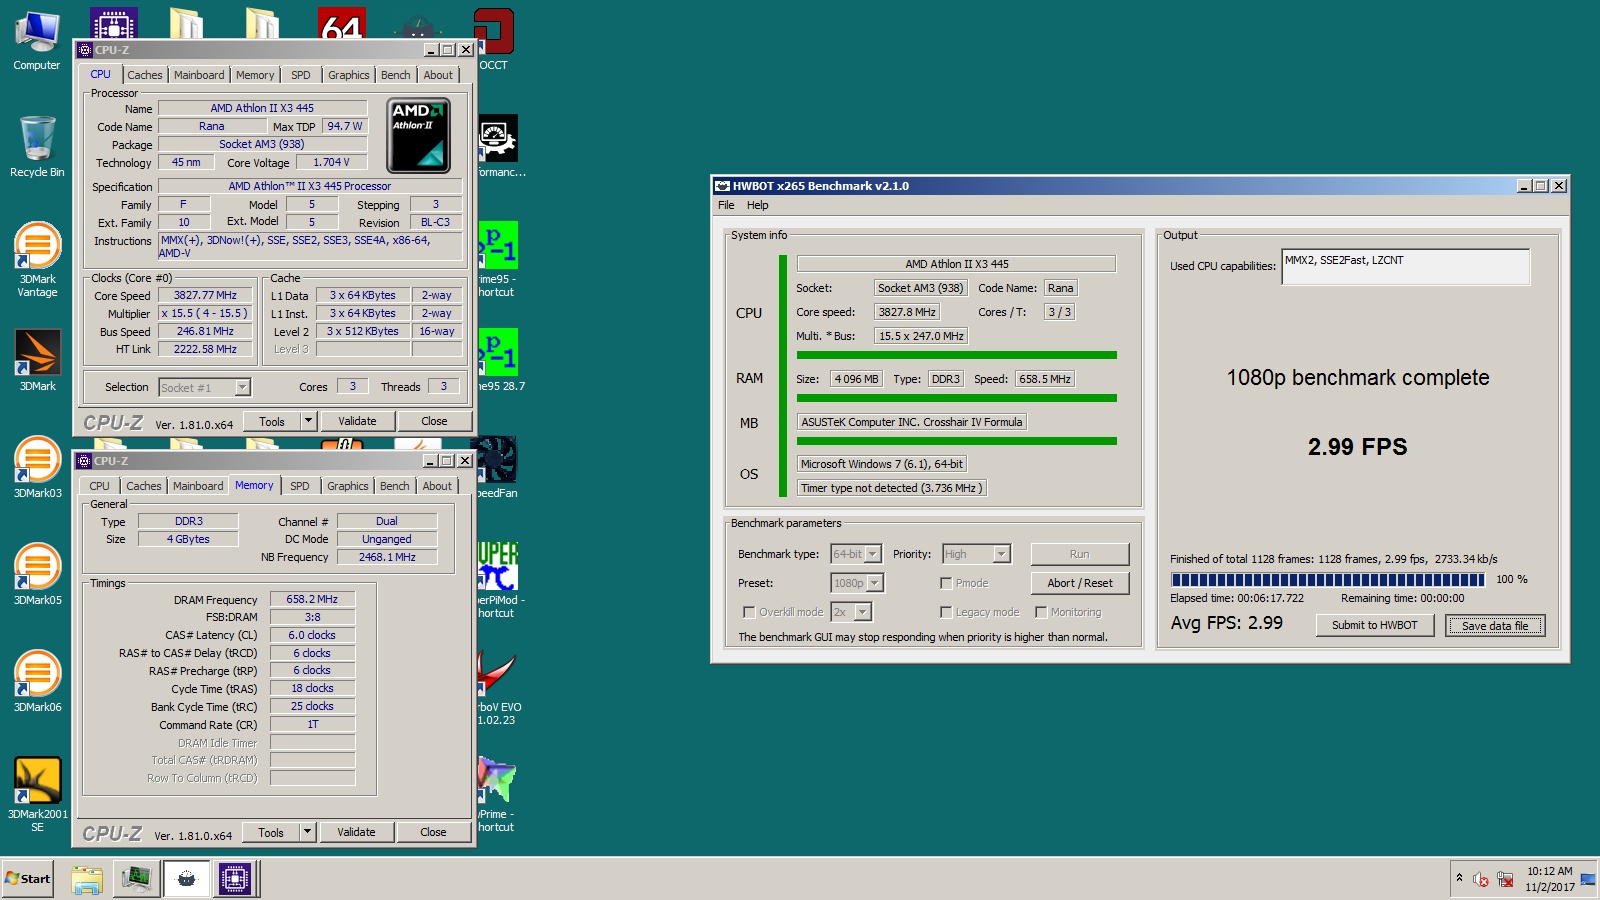
Task: Click the Core Speed value 3827.77 MHz
Action: [205, 295]
